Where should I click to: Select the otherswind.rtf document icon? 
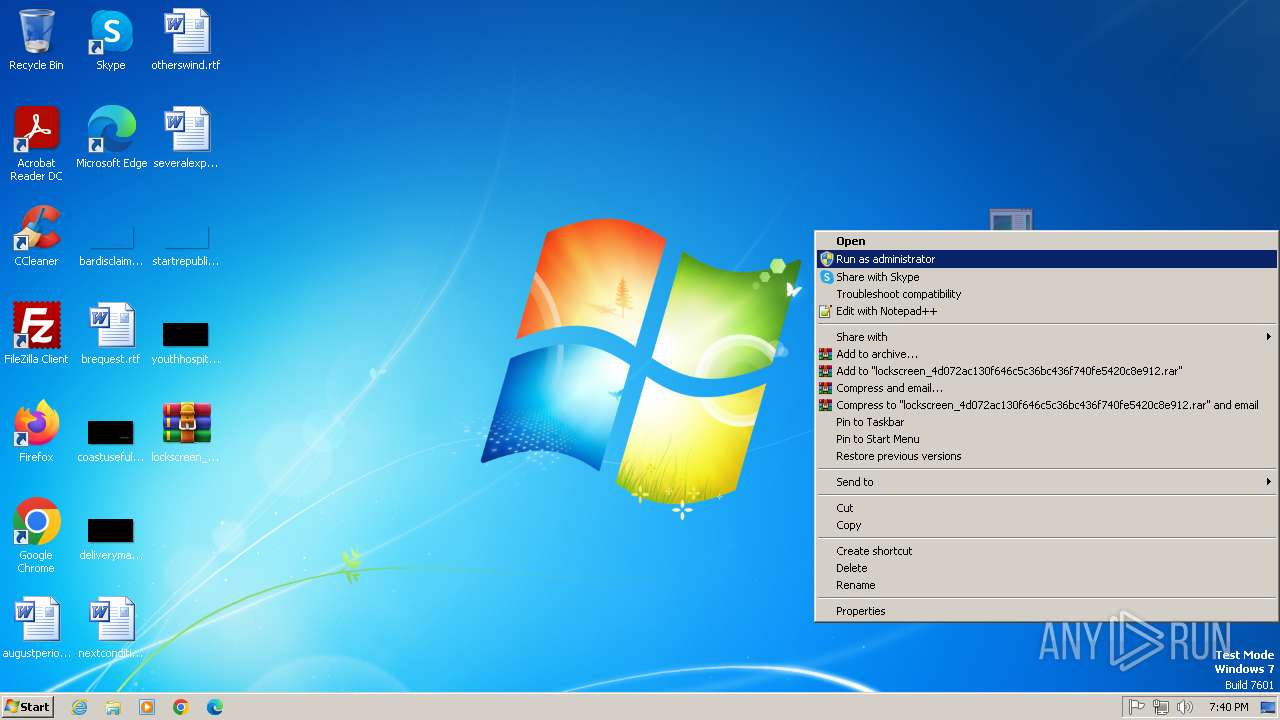click(186, 40)
